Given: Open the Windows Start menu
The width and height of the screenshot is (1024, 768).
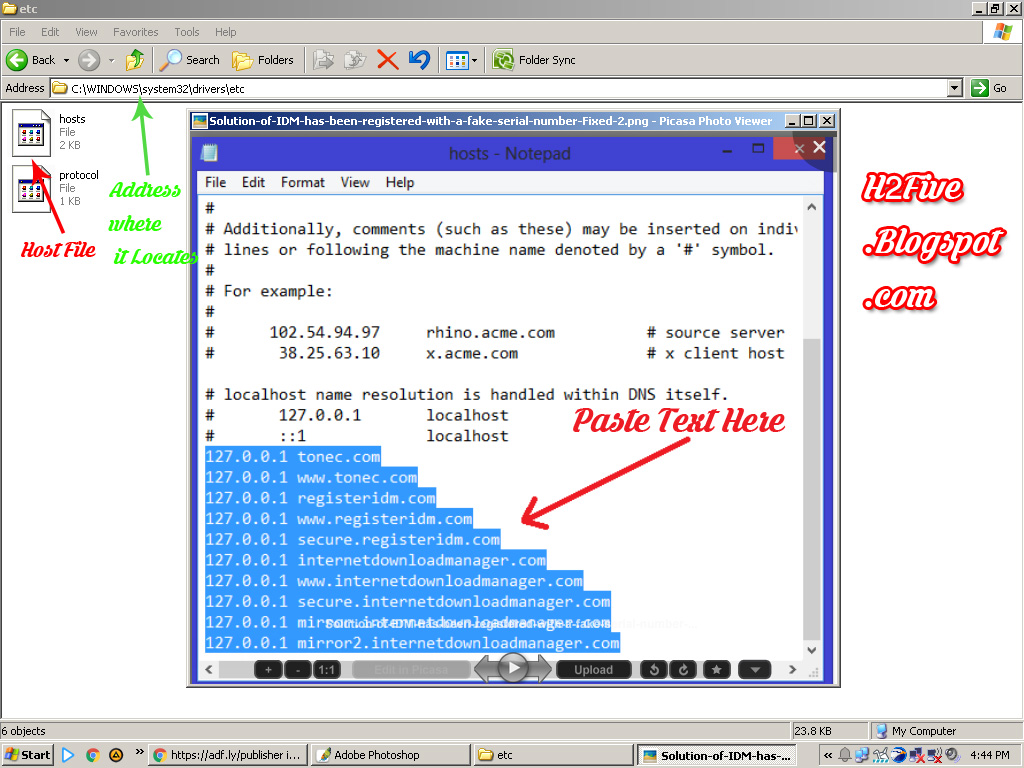Looking at the screenshot, I should pos(27,755).
